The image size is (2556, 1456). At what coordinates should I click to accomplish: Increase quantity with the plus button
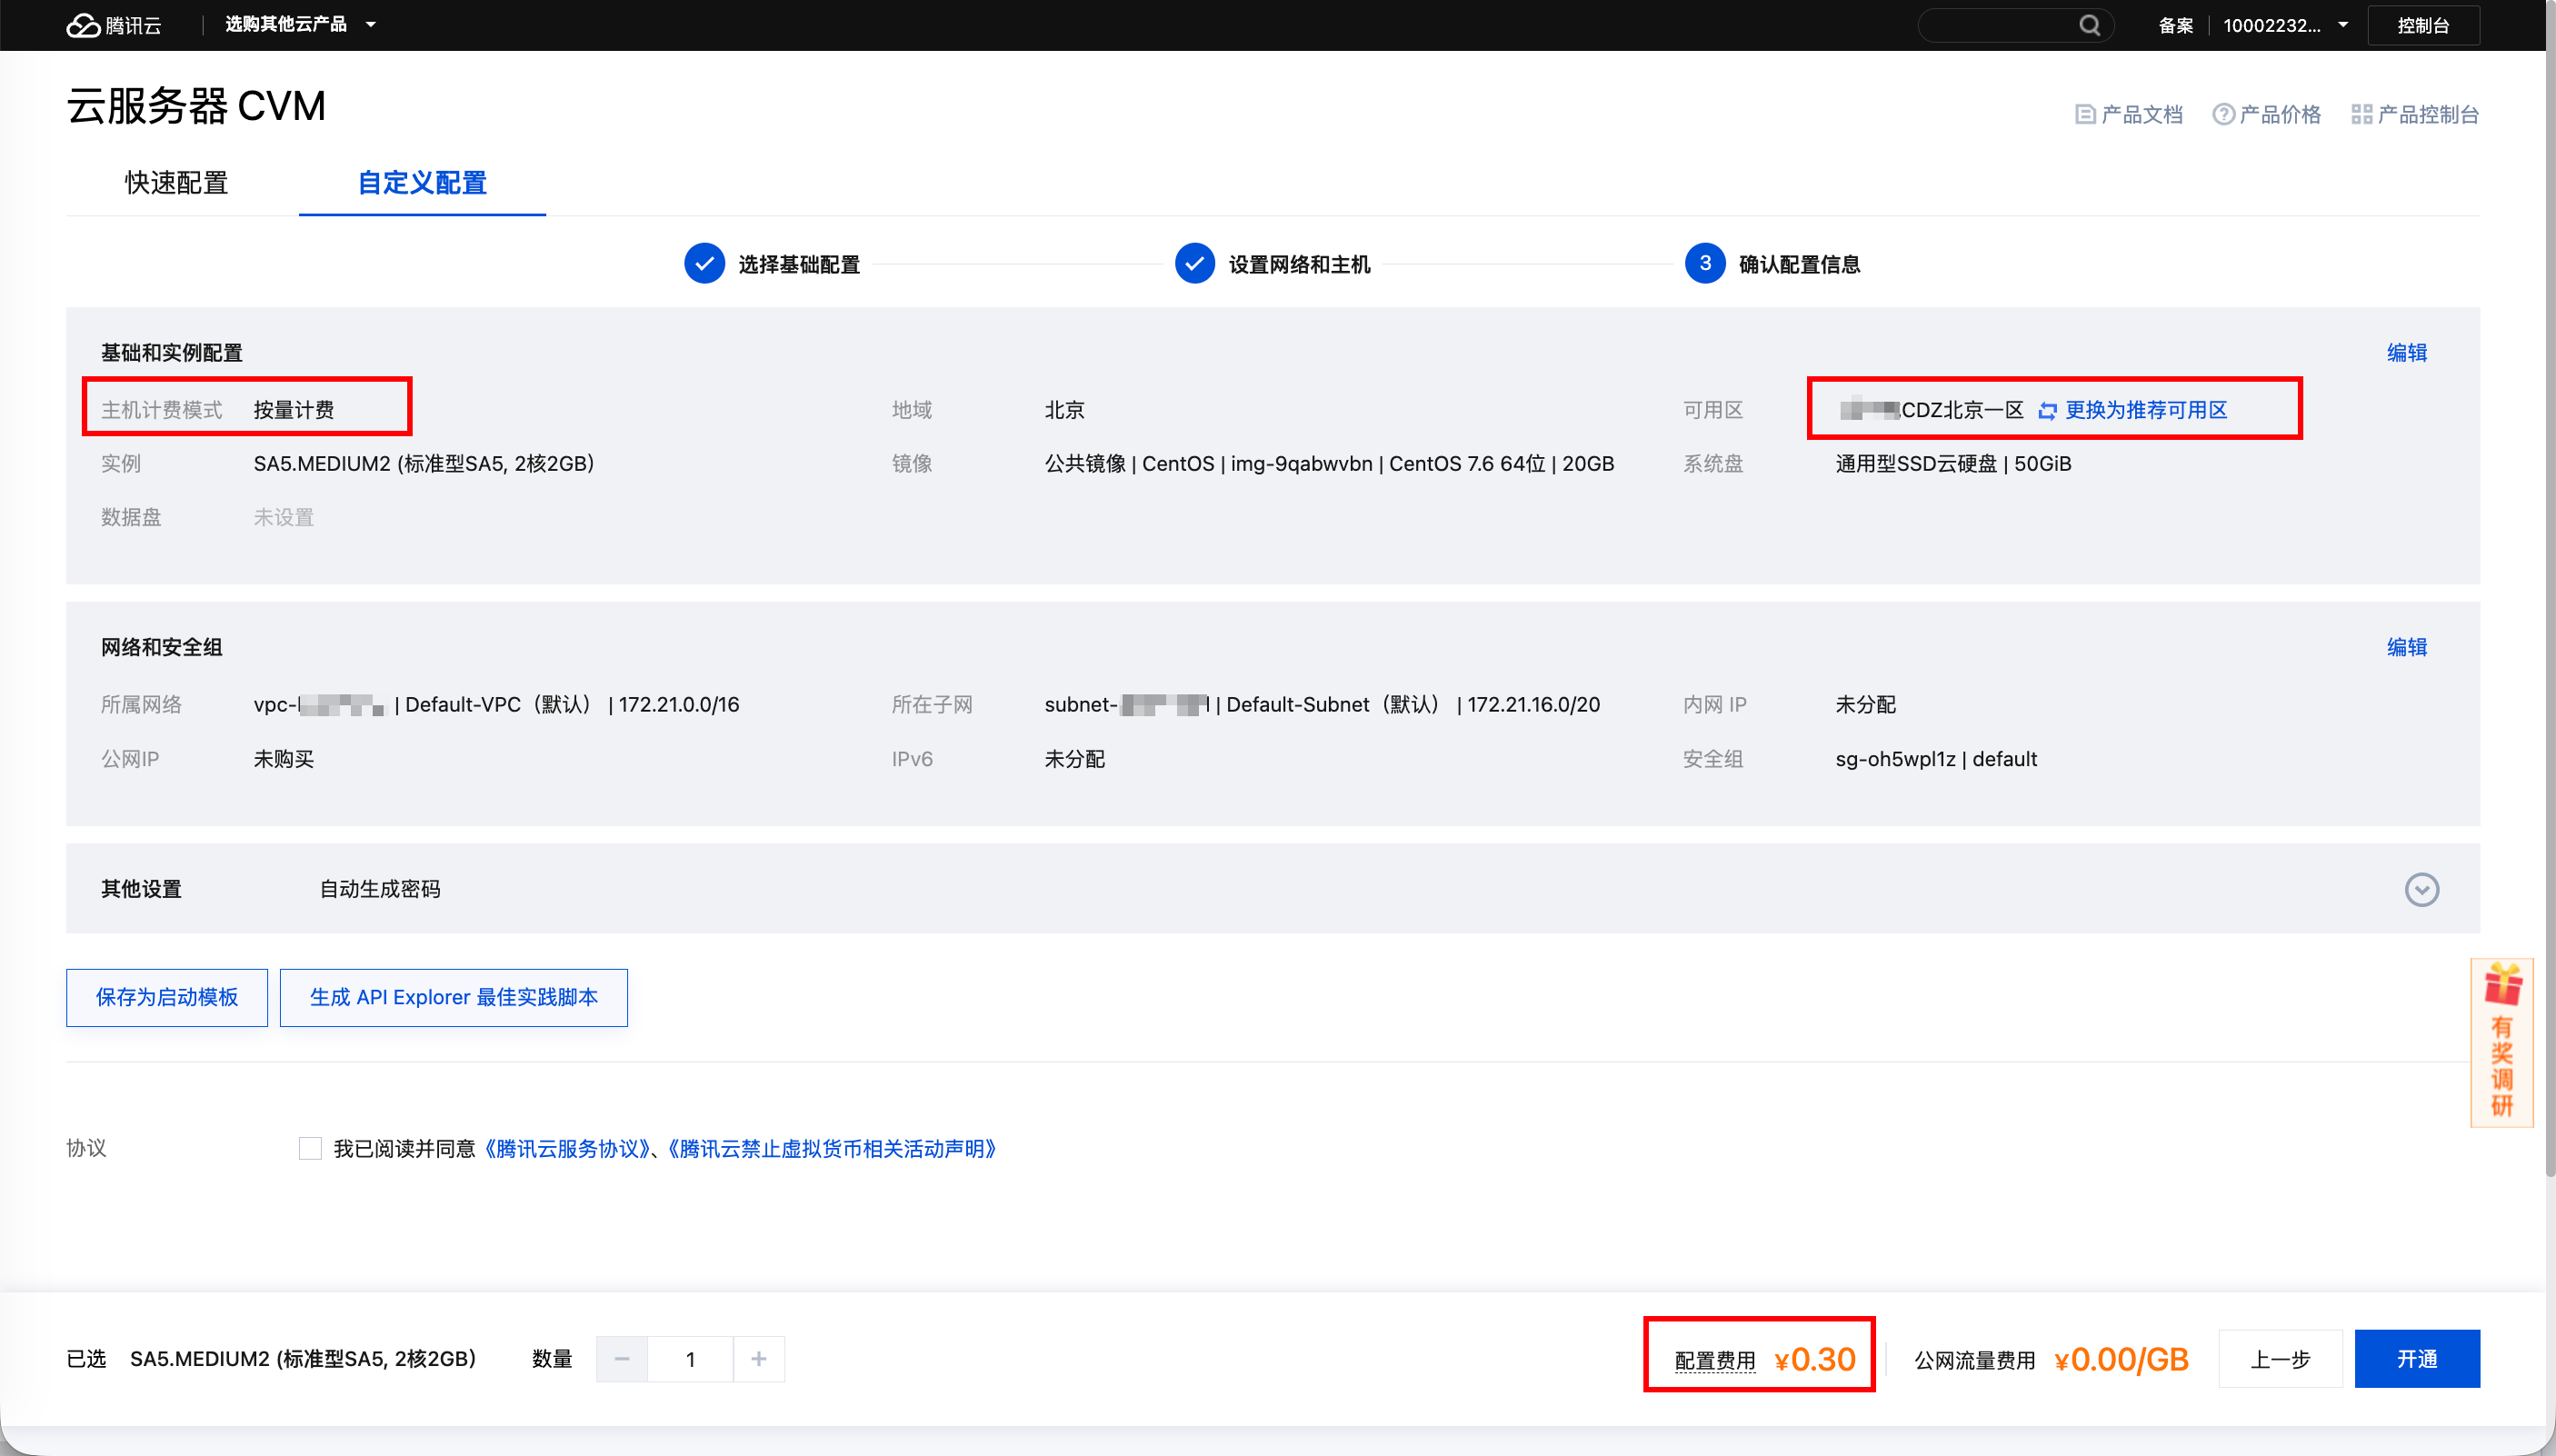click(x=759, y=1359)
